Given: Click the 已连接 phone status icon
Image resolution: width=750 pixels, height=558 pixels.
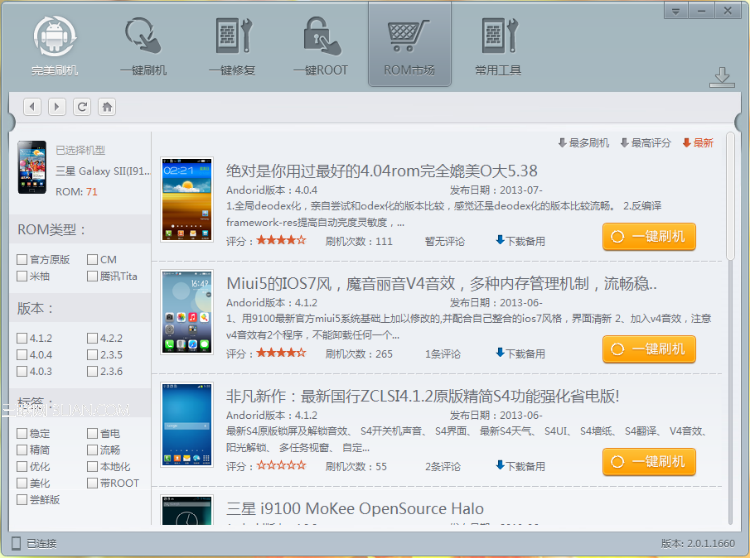Looking at the screenshot, I should click(x=16, y=543).
